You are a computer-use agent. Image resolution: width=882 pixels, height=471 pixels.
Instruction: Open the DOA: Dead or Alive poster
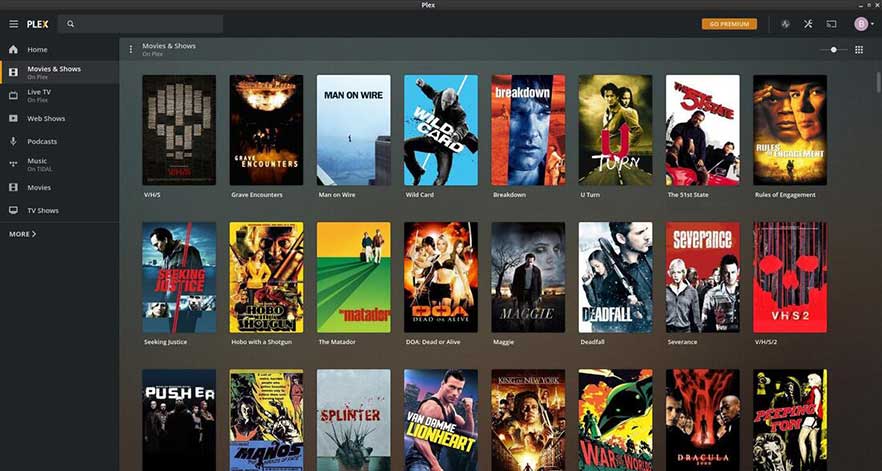pos(441,277)
